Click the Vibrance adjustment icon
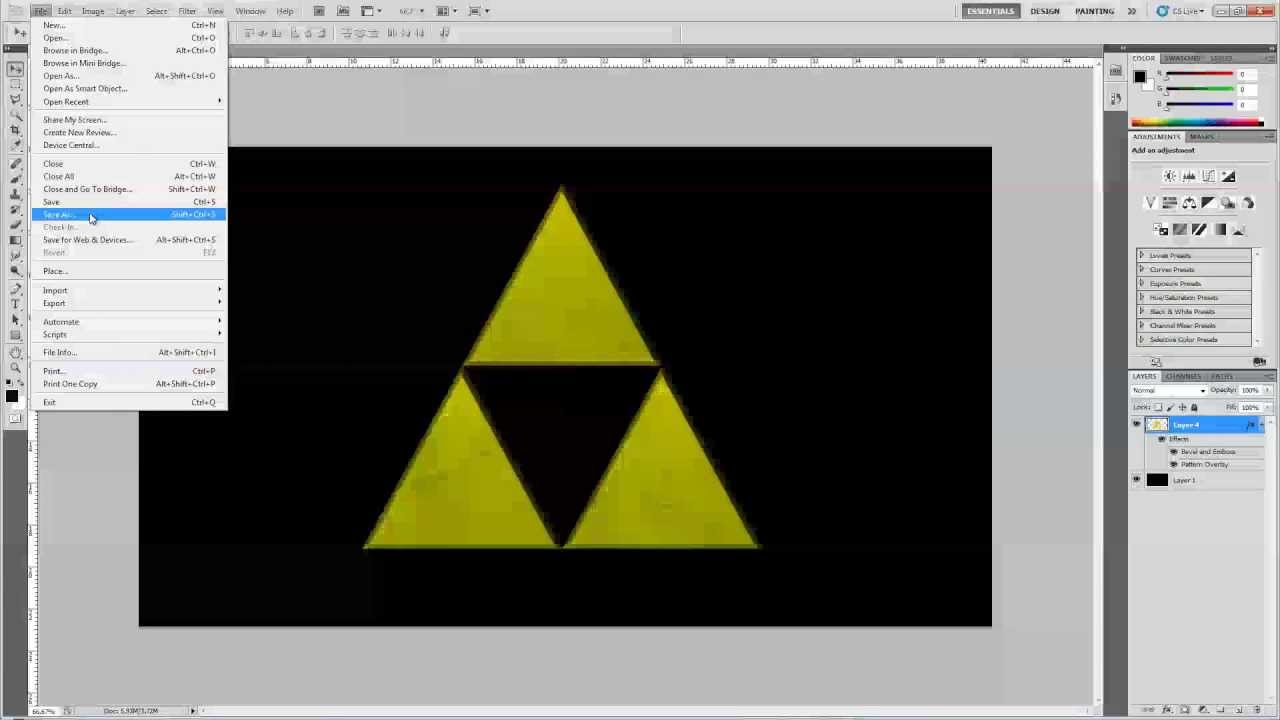1280x720 pixels. (x=1150, y=204)
